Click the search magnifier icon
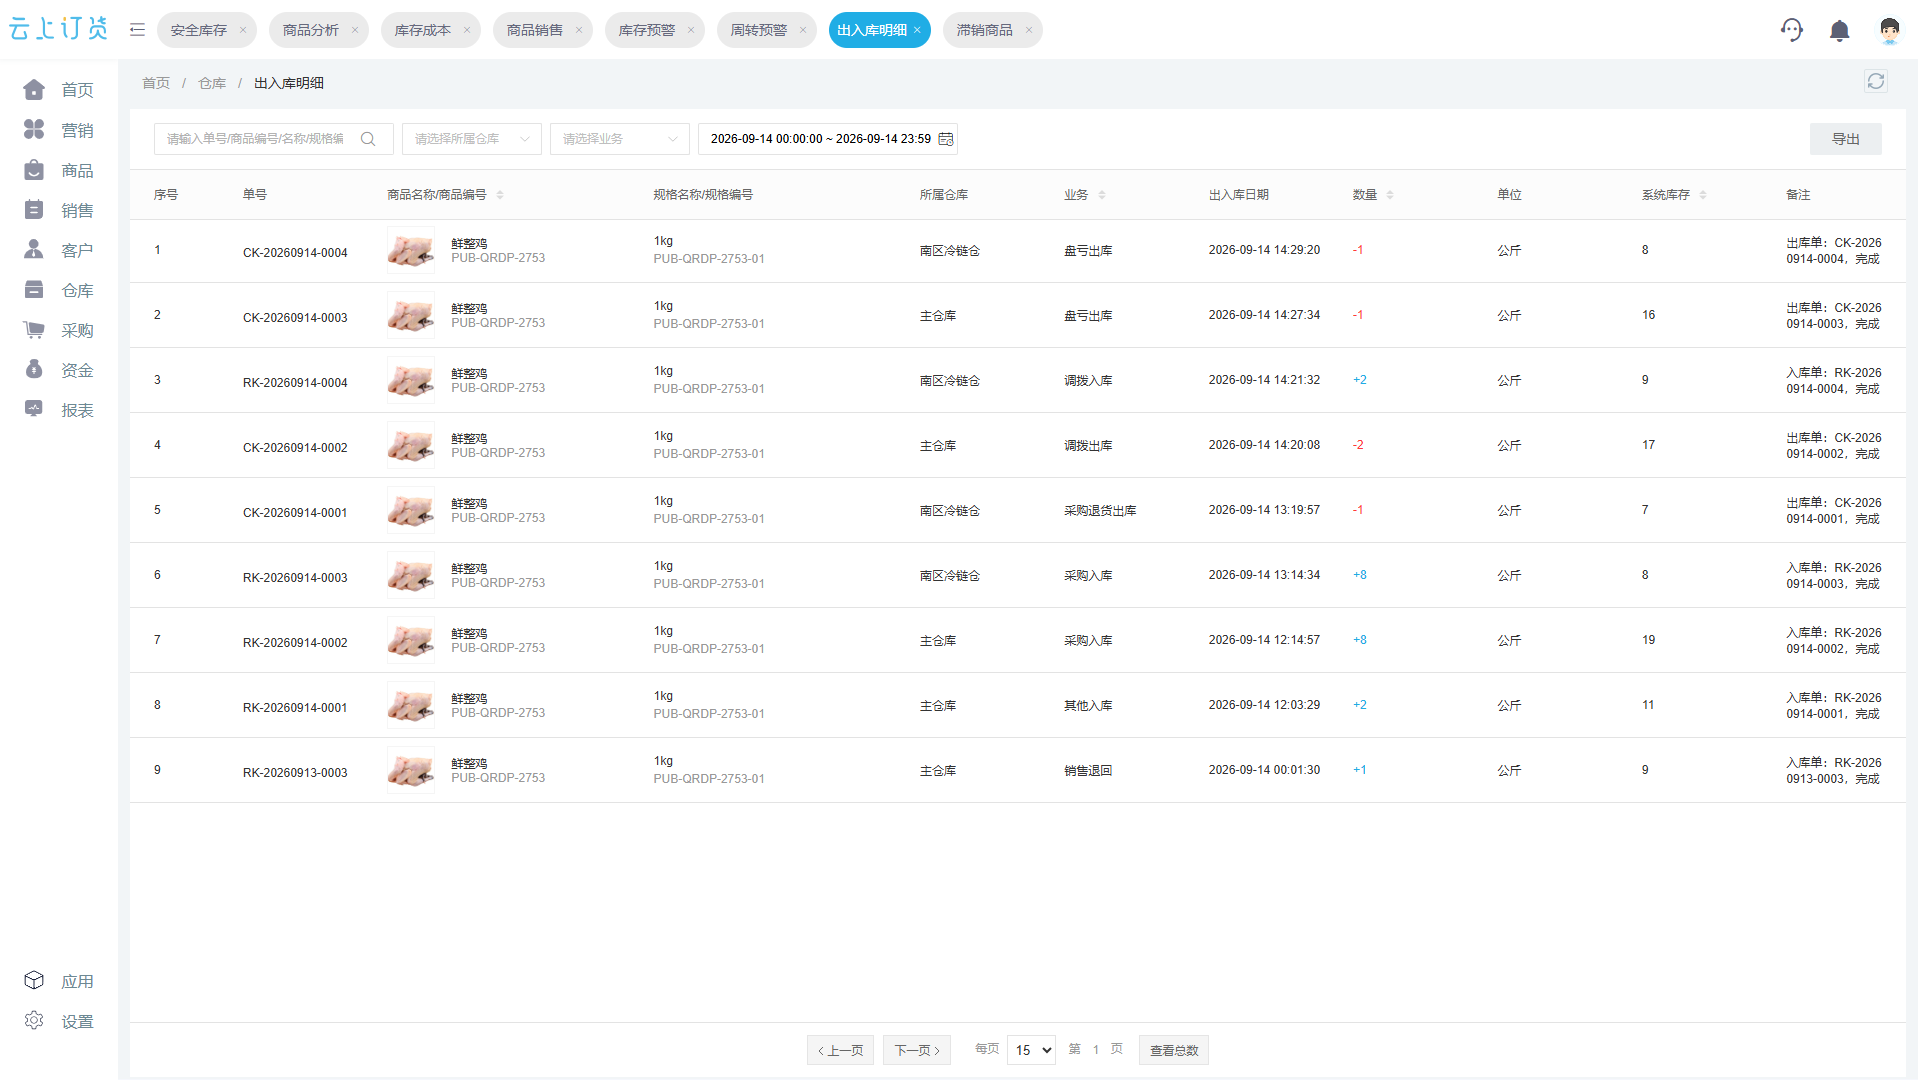 pos(368,139)
